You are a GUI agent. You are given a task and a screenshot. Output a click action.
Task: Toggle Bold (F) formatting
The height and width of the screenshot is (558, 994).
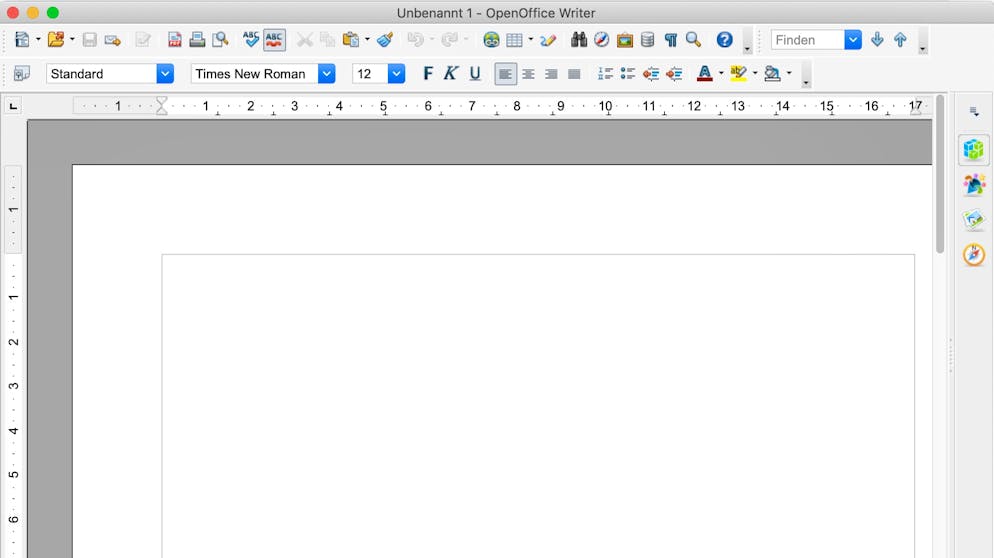(x=428, y=74)
